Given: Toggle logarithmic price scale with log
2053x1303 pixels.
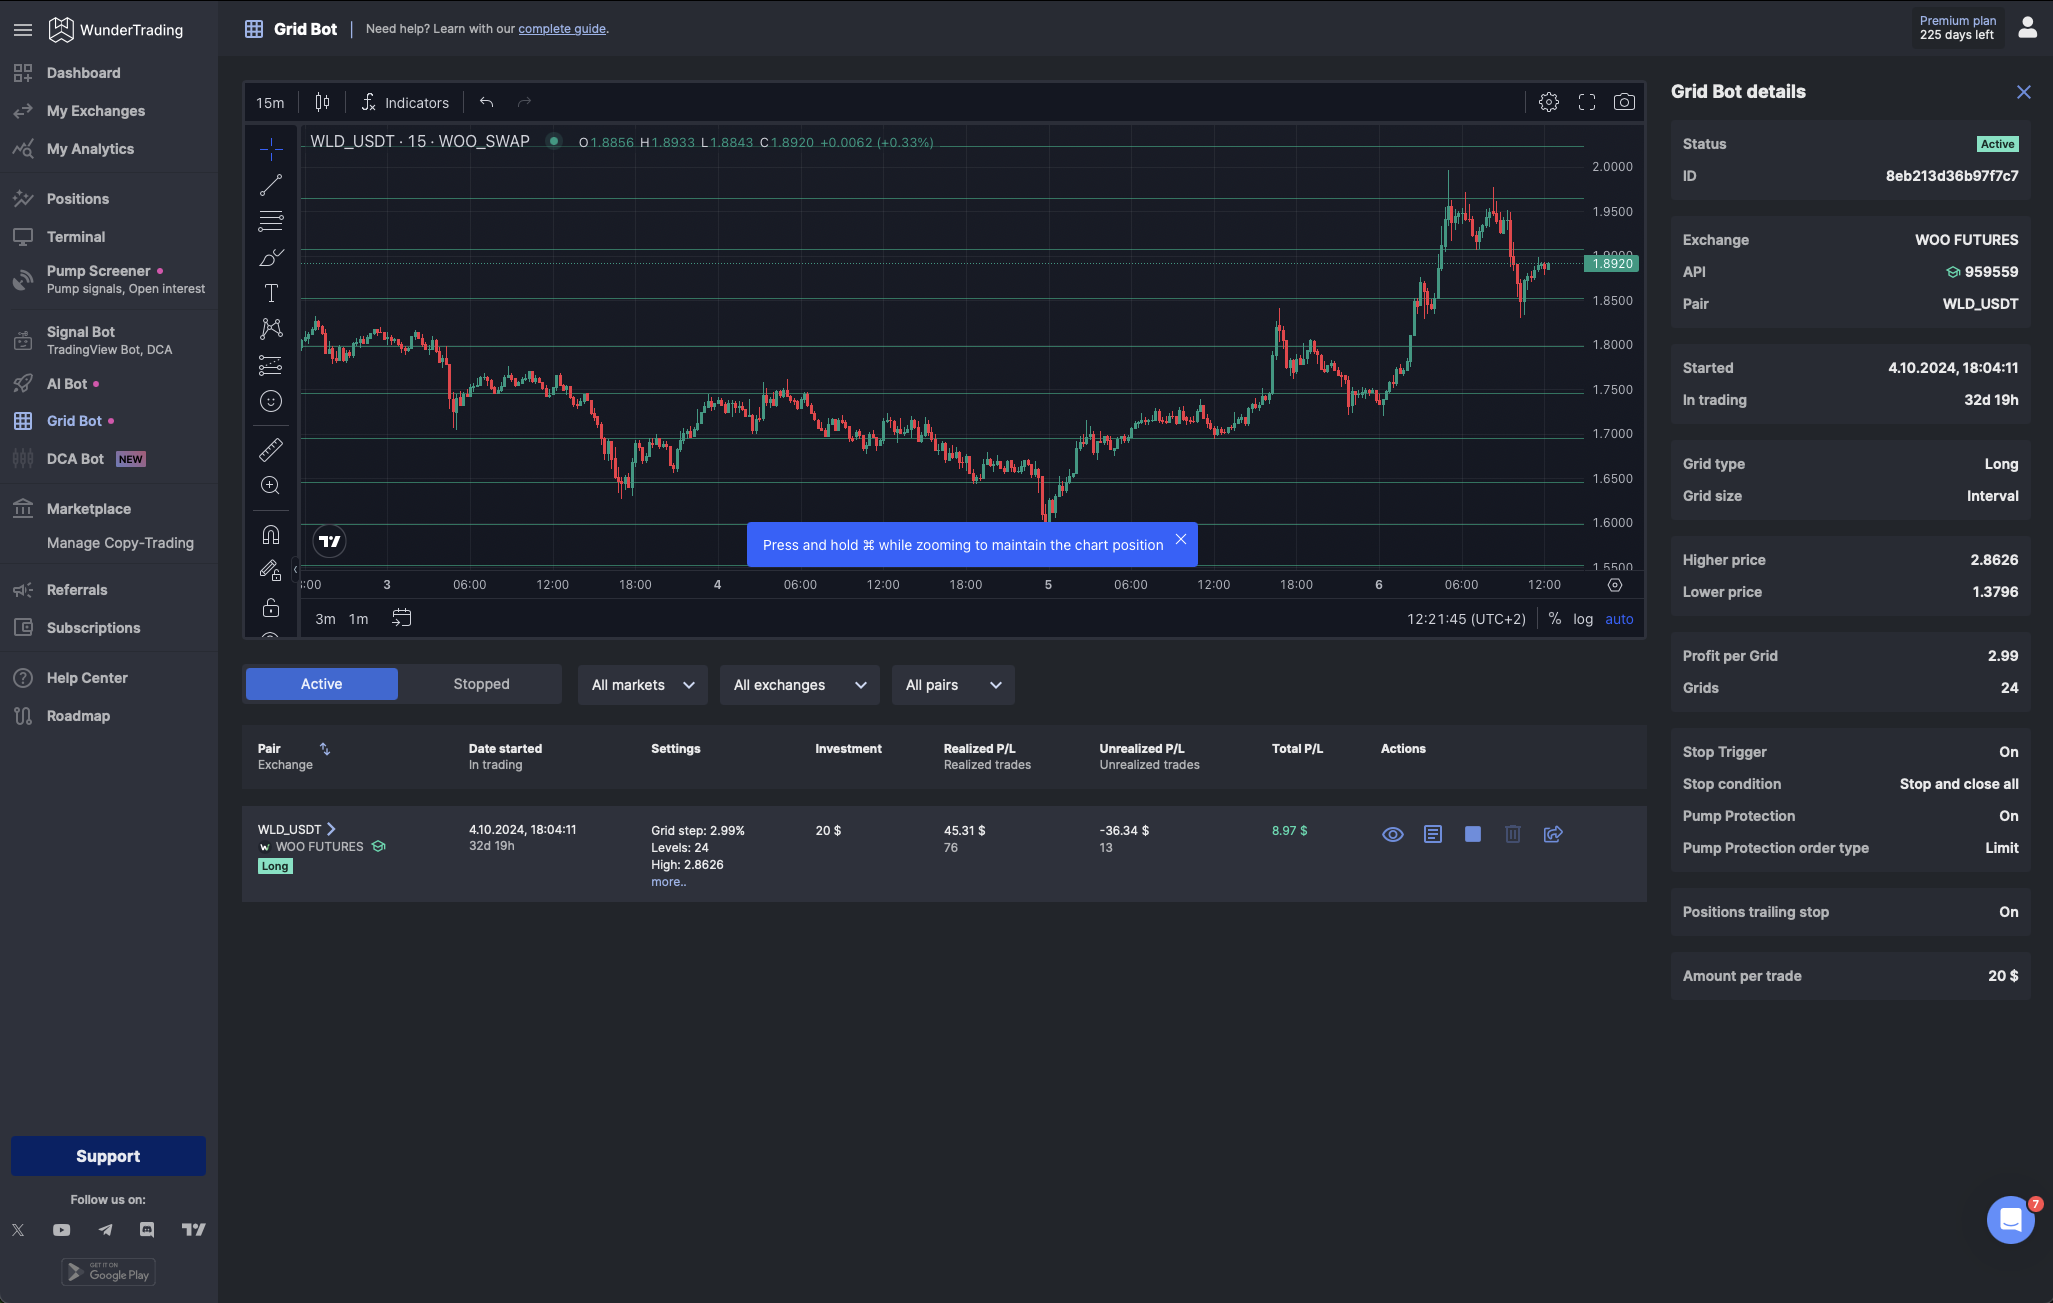Looking at the screenshot, I should pyautogui.click(x=1583, y=619).
